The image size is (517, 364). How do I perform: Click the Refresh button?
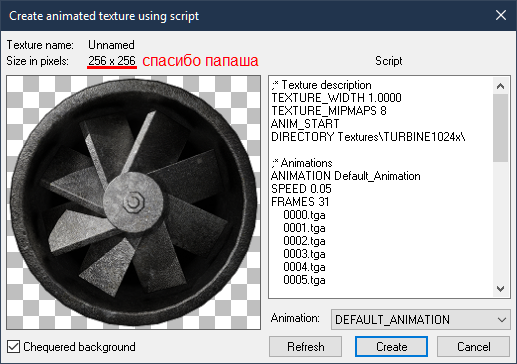(x=305, y=347)
